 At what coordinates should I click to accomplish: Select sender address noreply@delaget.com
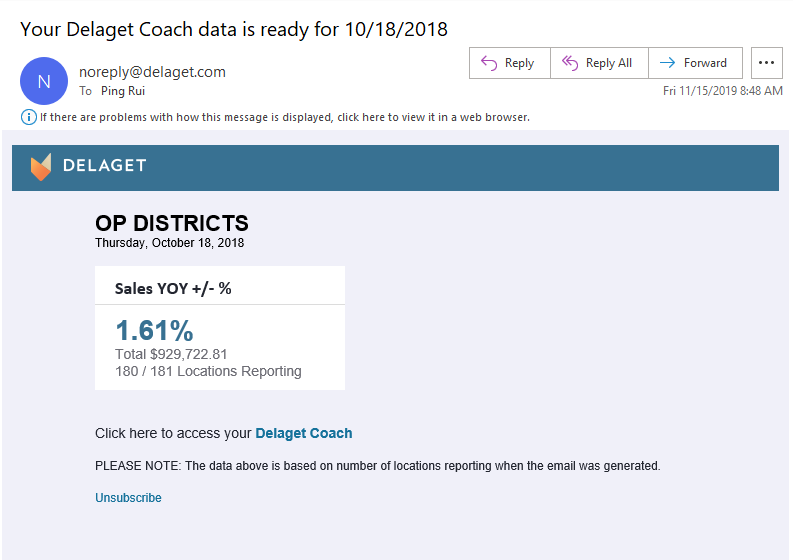tap(152, 72)
